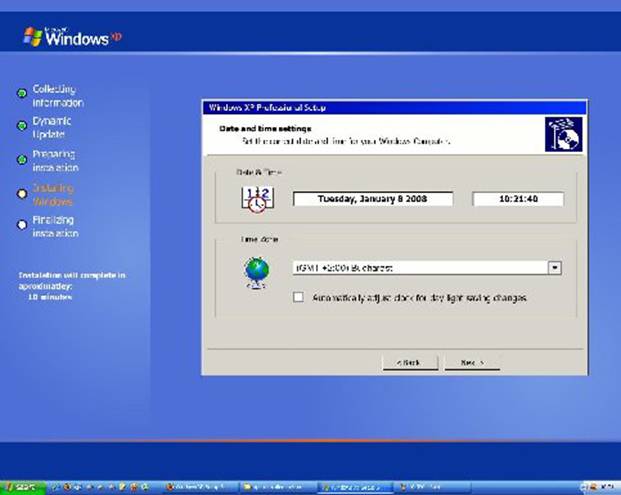
Task: Select Collecting information step indicator
Action: point(22,93)
